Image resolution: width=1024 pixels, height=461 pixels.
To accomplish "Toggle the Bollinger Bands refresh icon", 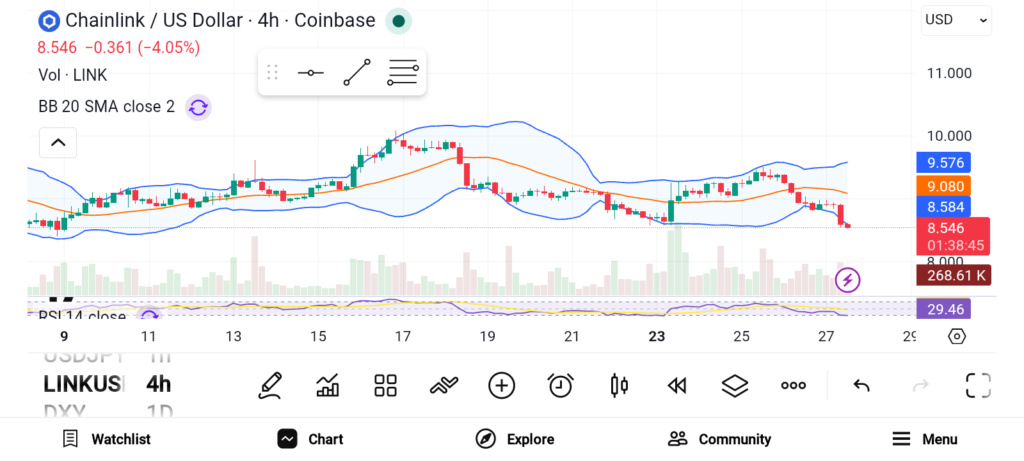I will [x=198, y=107].
